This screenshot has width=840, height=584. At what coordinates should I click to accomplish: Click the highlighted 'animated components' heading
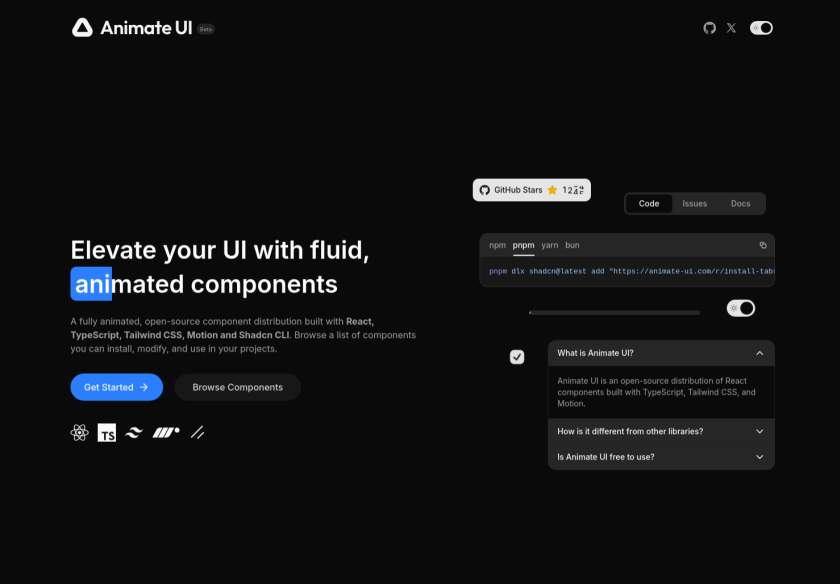(204, 284)
